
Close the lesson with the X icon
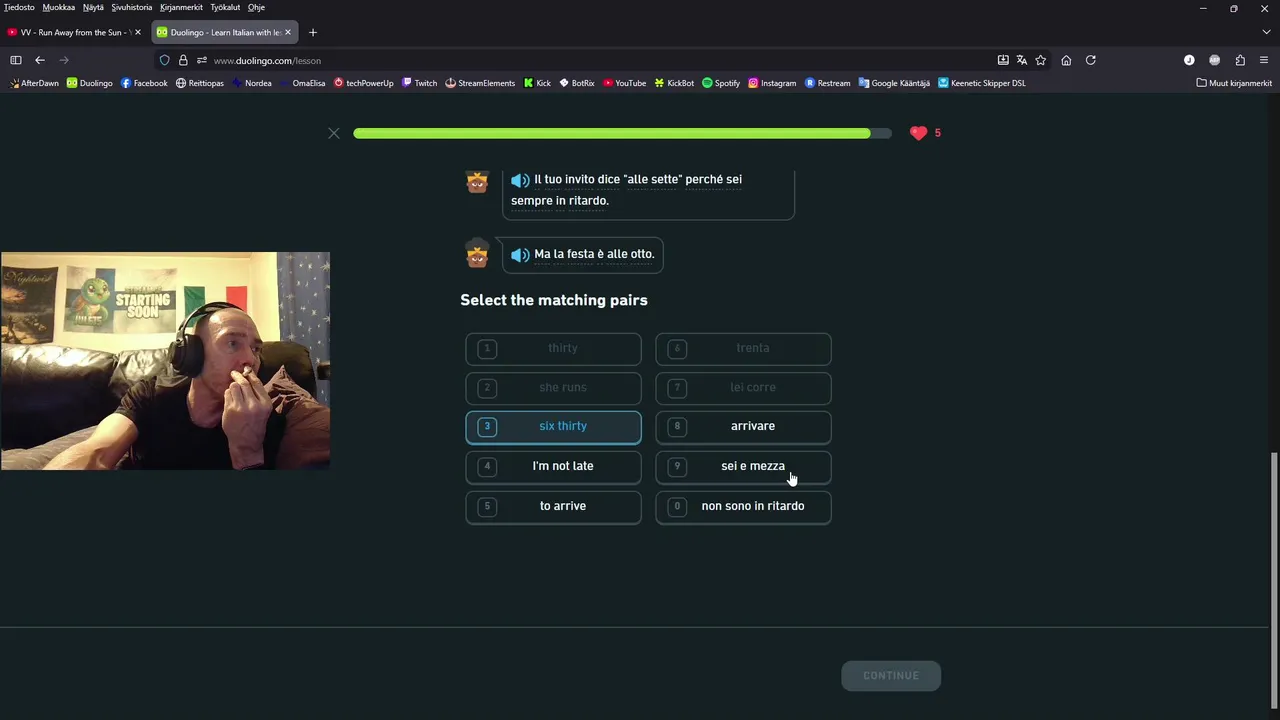pyautogui.click(x=334, y=133)
